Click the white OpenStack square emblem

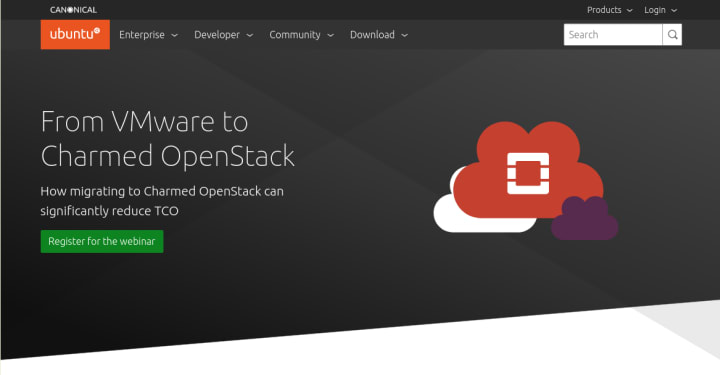[x=528, y=173]
